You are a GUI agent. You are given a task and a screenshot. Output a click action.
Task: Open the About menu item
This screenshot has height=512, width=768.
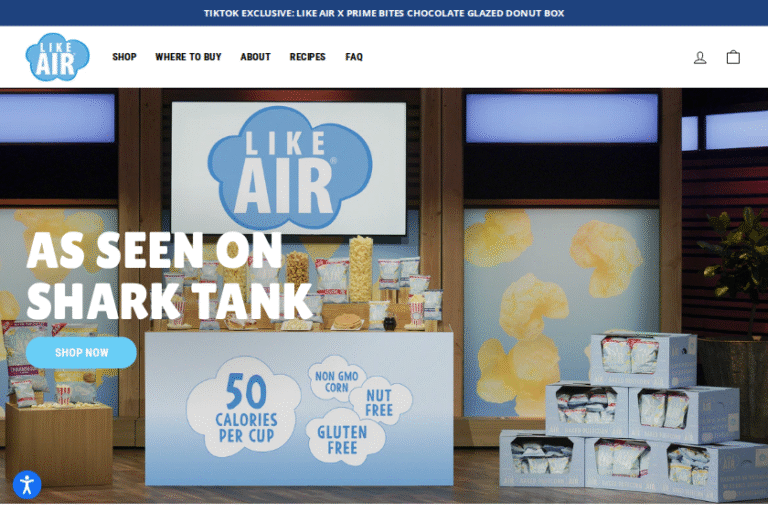click(255, 57)
